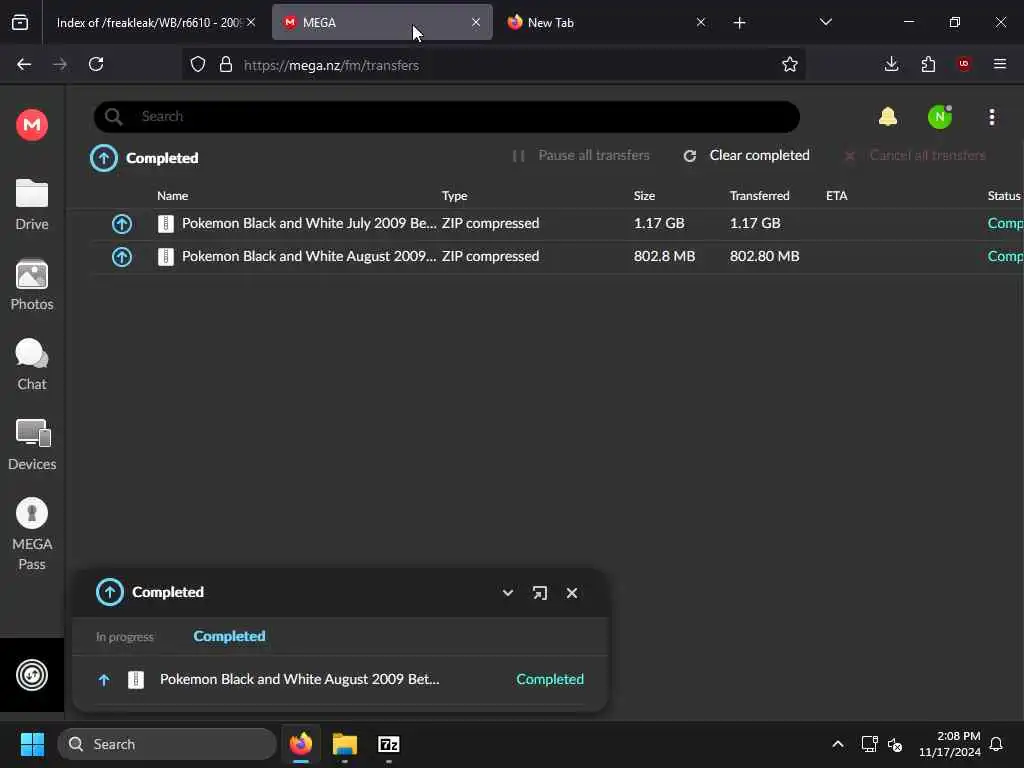This screenshot has width=1024, height=768.
Task: Click the Windows taskbar search box
Action: click(x=167, y=744)
